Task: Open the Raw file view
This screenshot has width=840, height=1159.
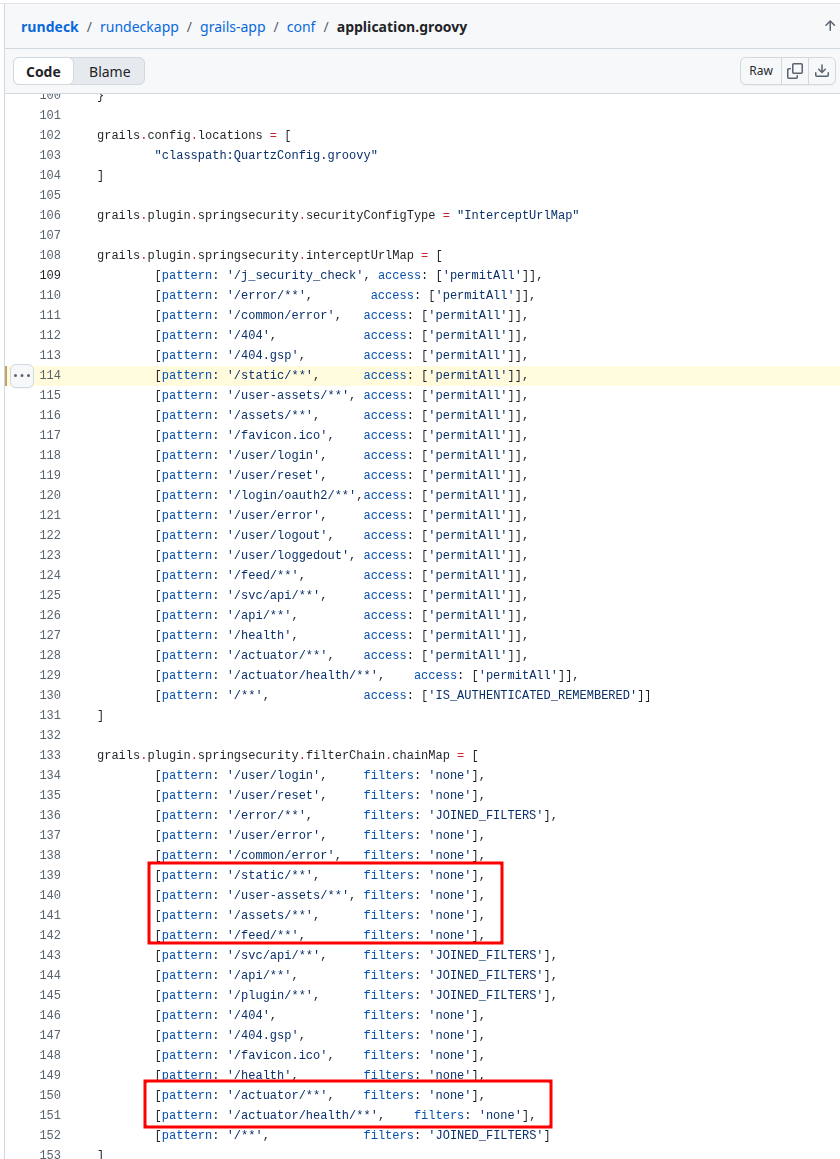Action: (x=761, y=71)
